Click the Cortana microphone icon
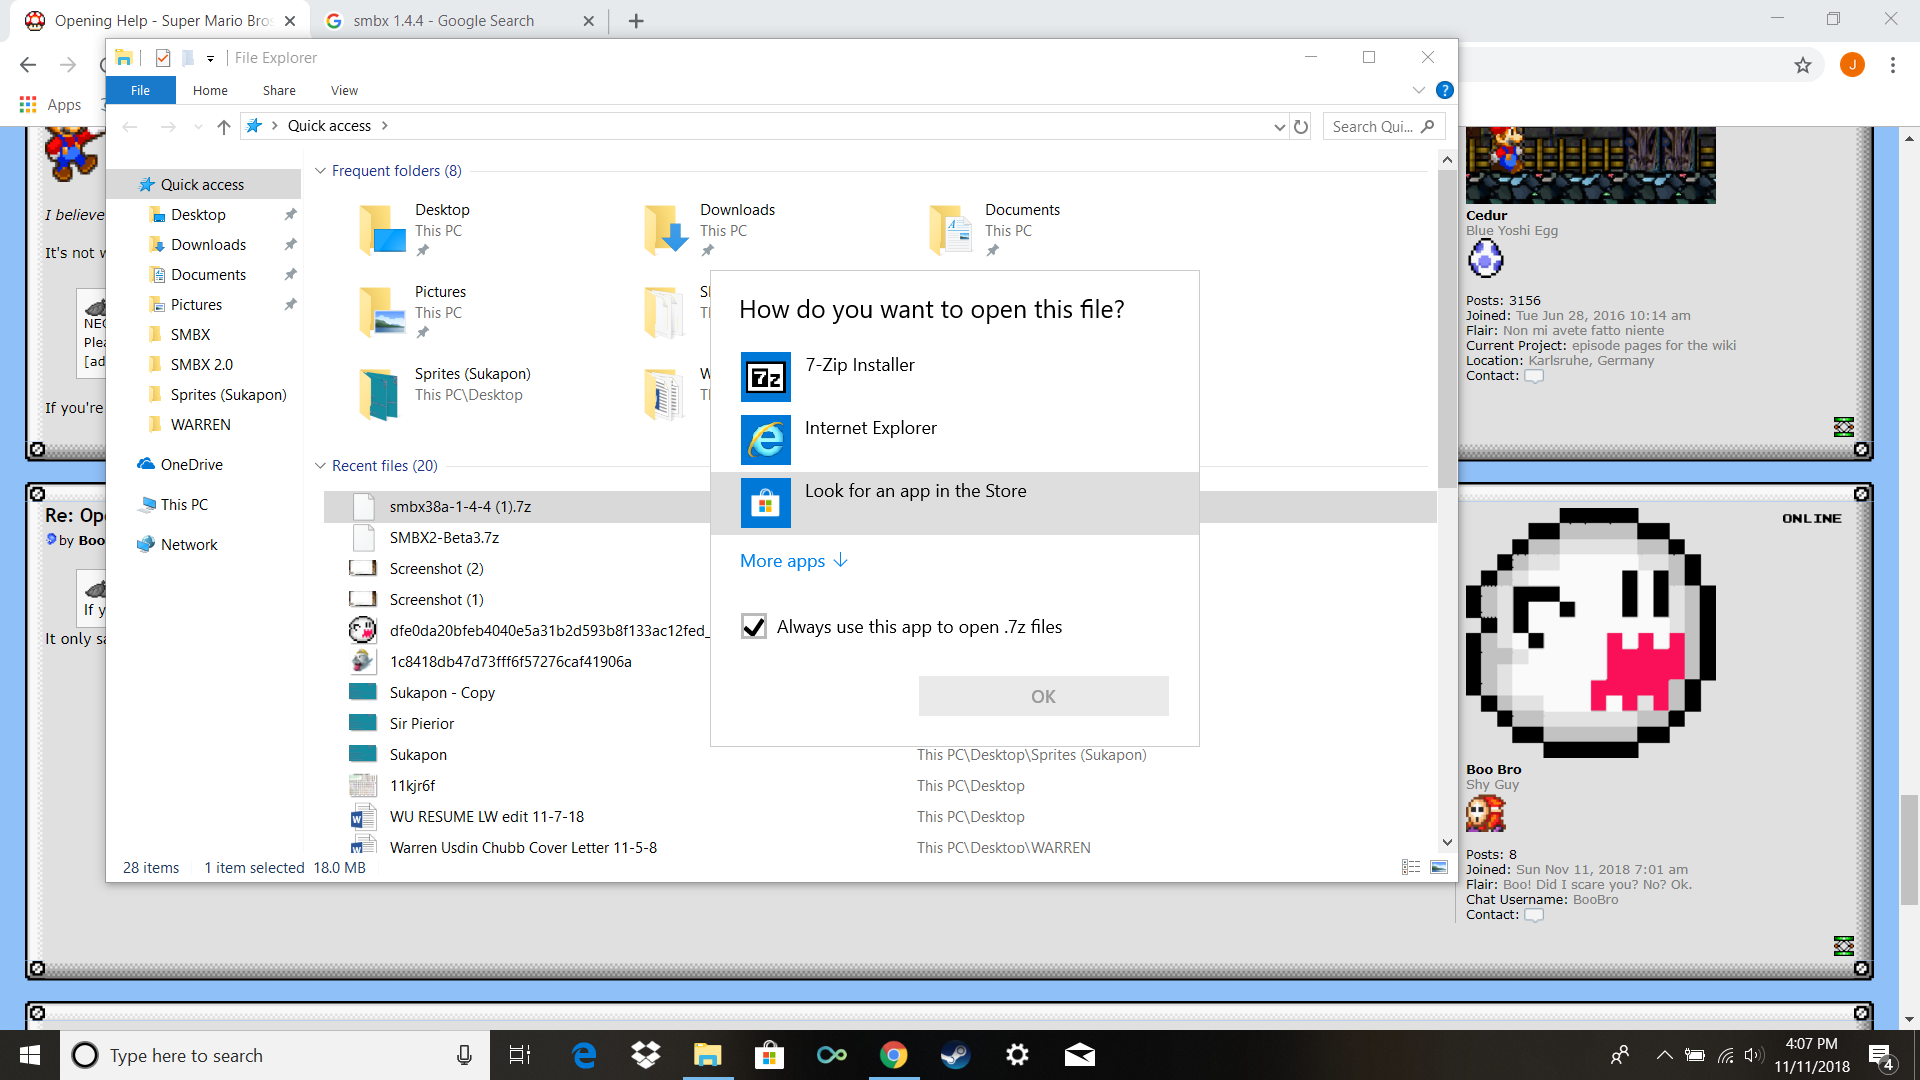This screenshot has width=1920, height=1080. coord(464,1055)
